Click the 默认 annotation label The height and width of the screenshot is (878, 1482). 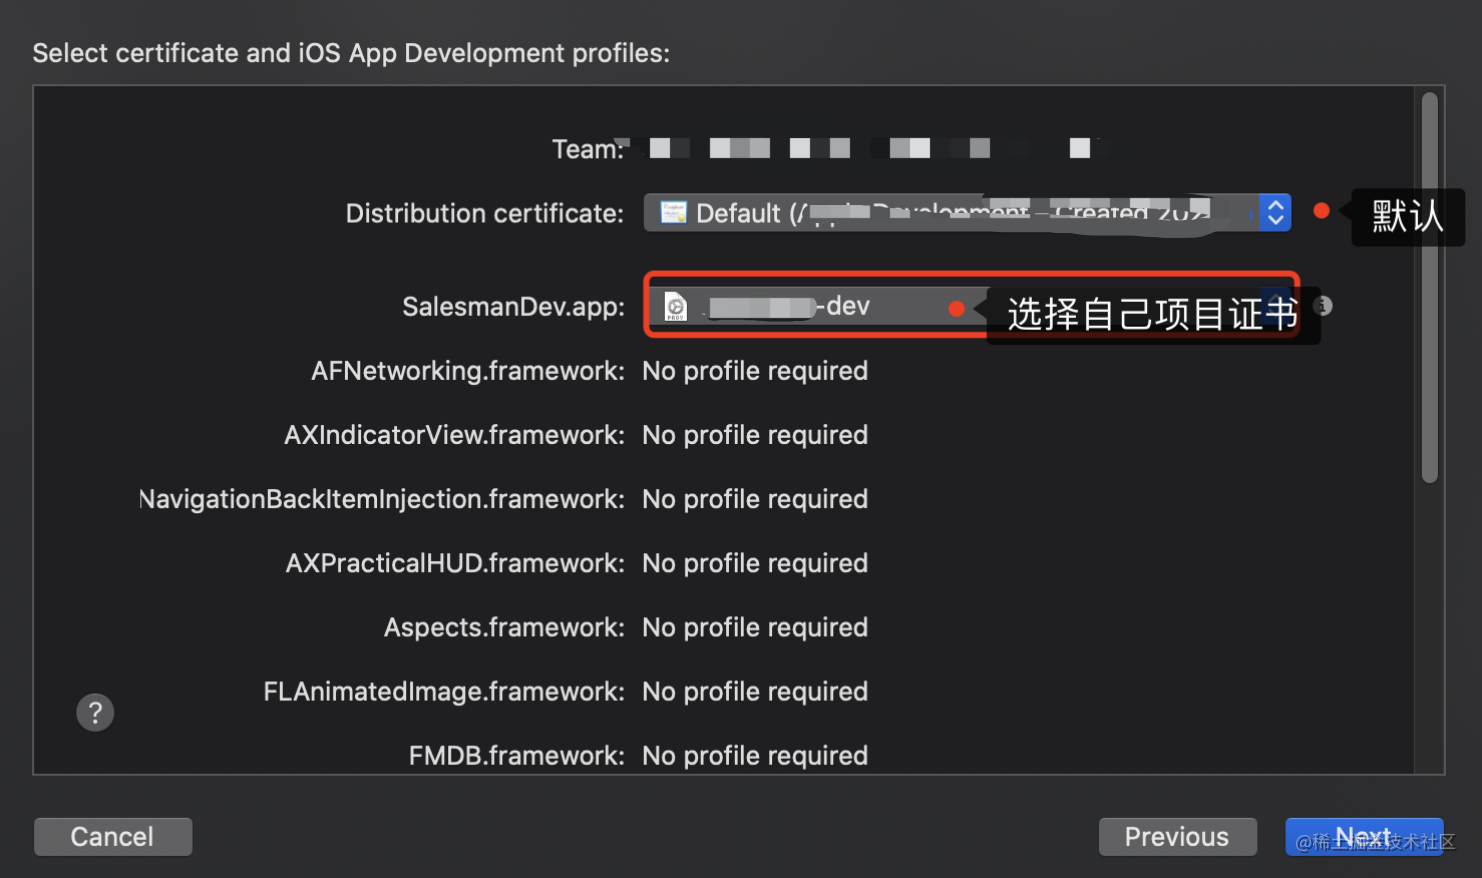click(x=1407, y=217)
